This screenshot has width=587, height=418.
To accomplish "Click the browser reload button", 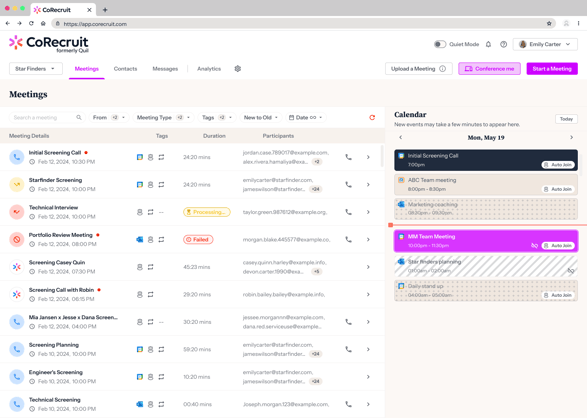I will (31, 23).
